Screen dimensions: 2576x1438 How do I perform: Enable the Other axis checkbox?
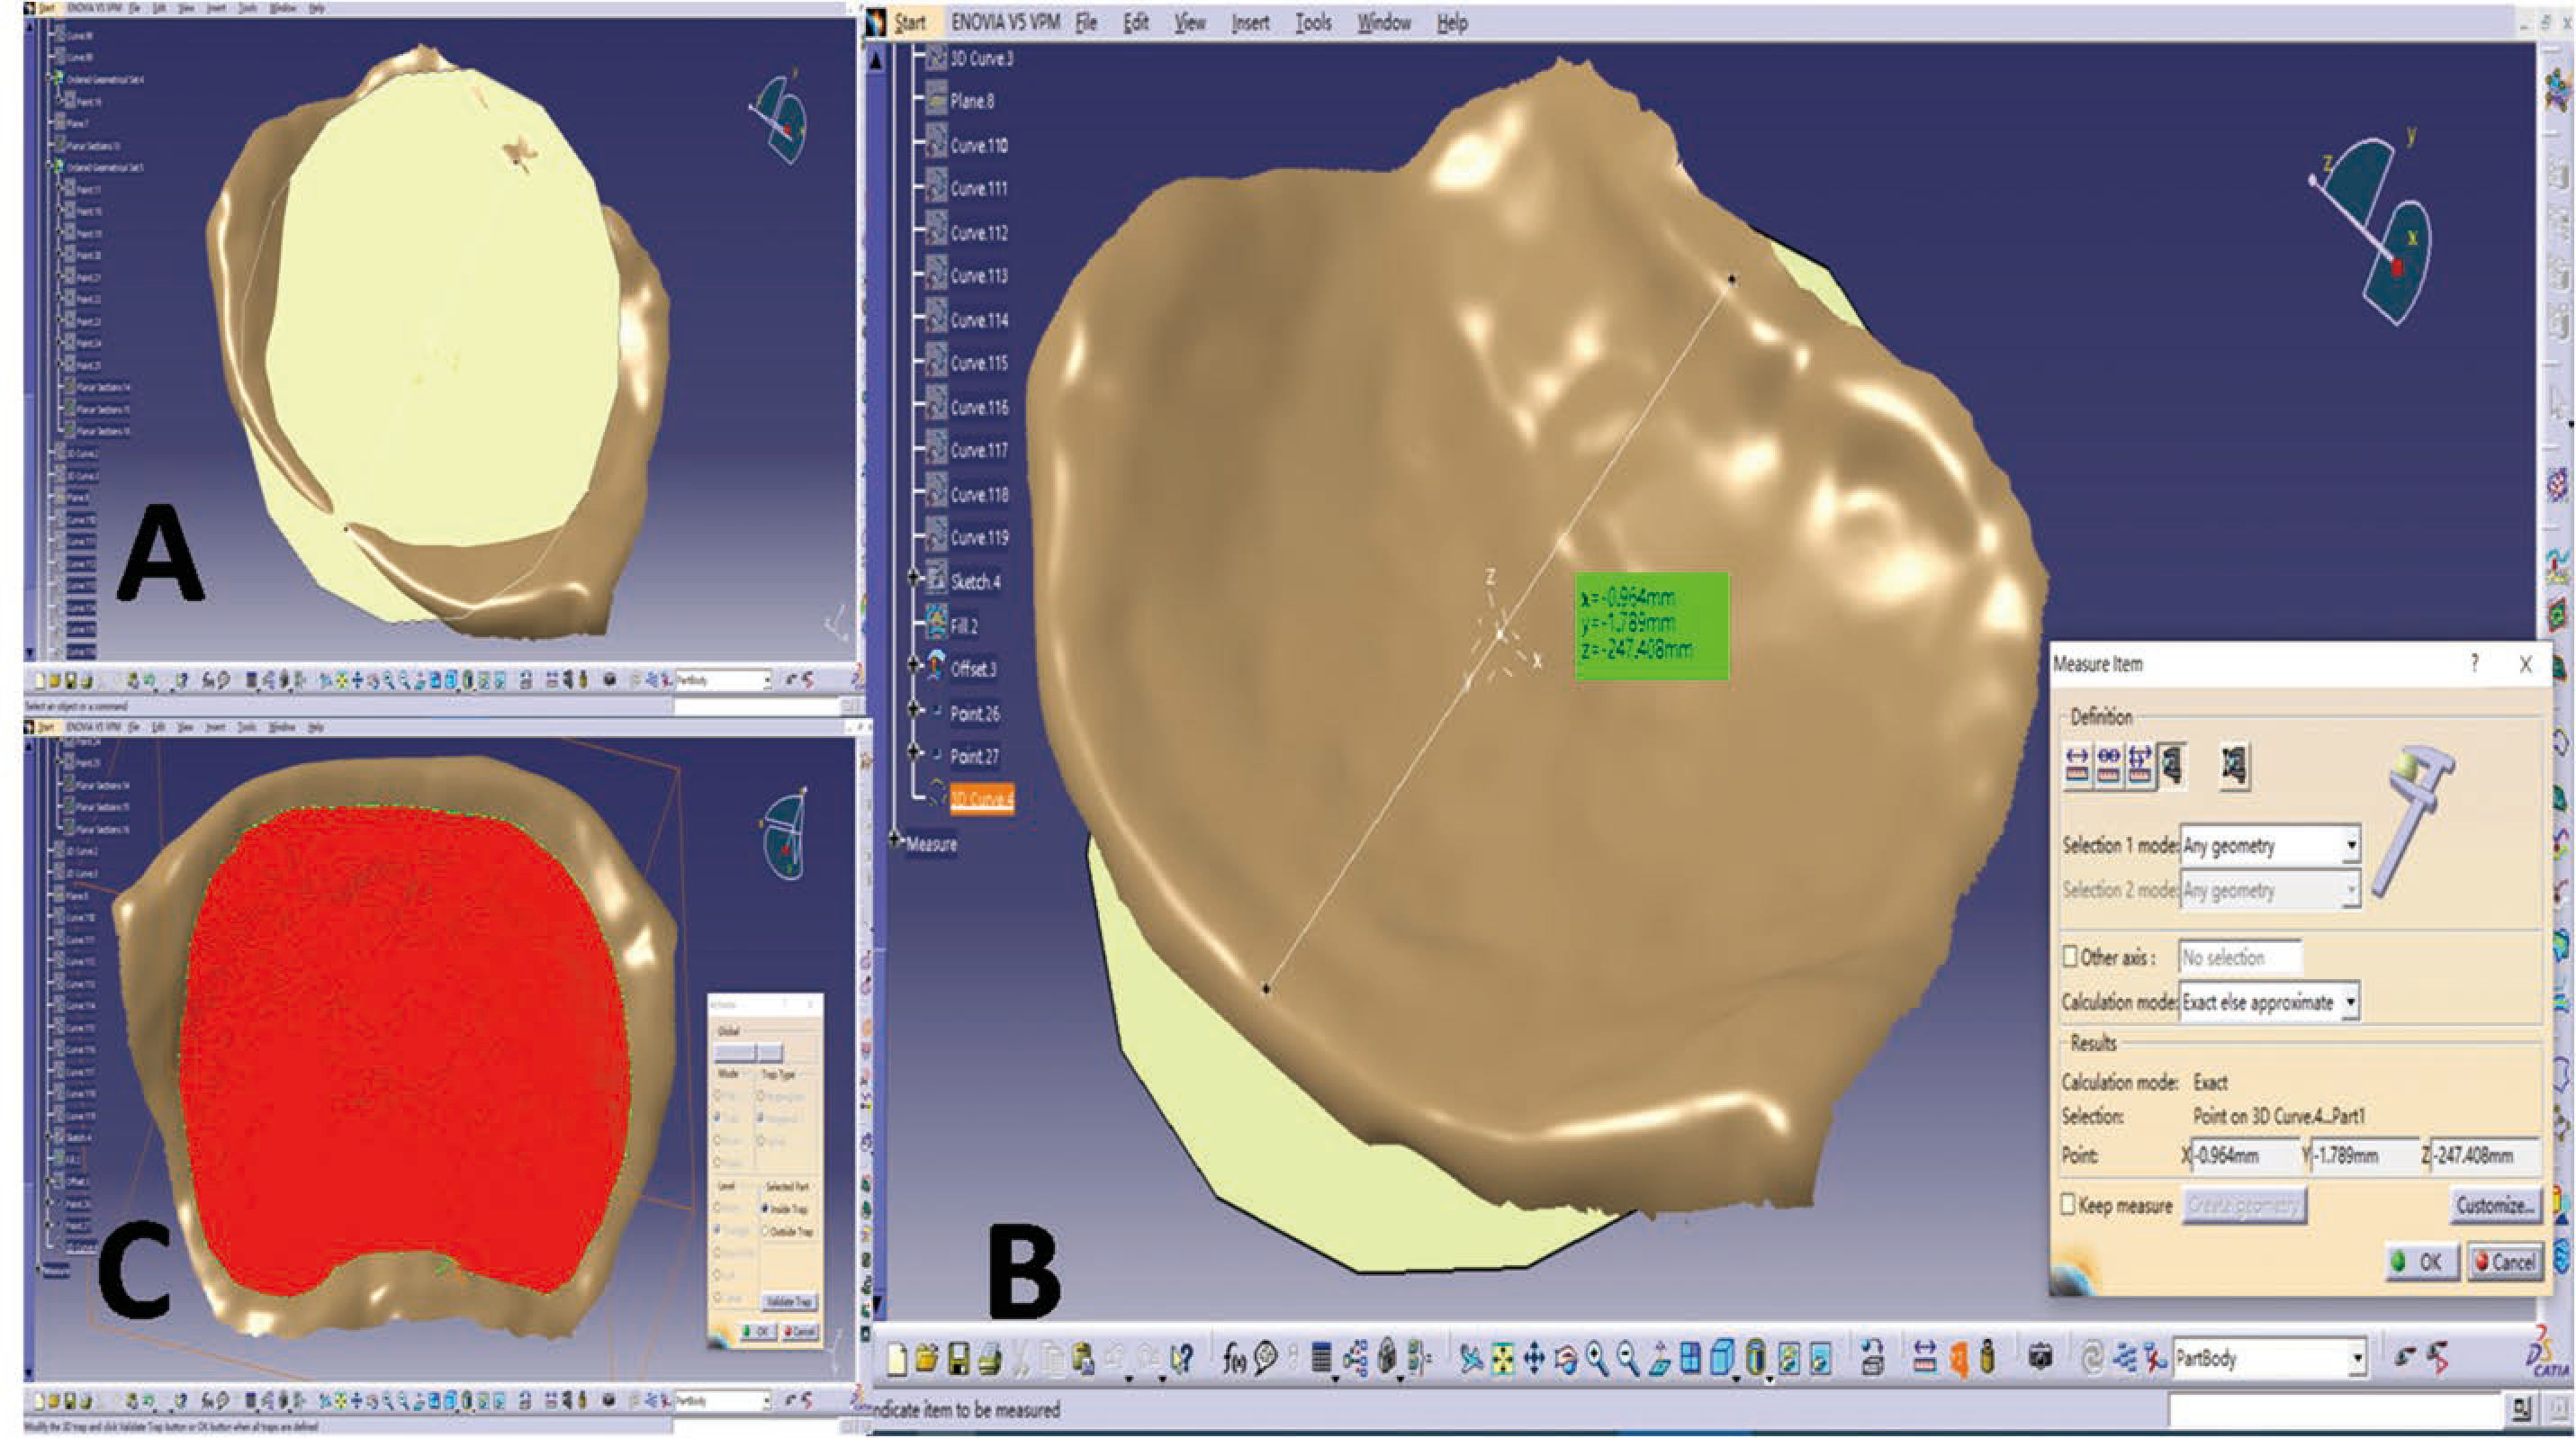point(2071,957)
